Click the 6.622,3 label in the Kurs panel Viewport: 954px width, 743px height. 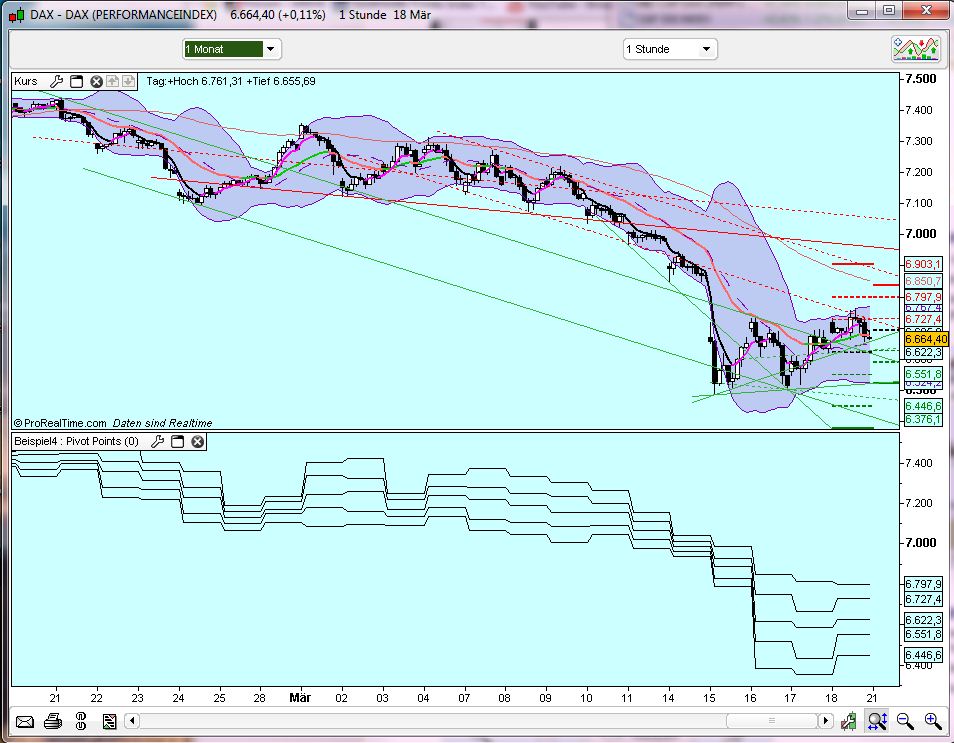(x=923, y=352)
